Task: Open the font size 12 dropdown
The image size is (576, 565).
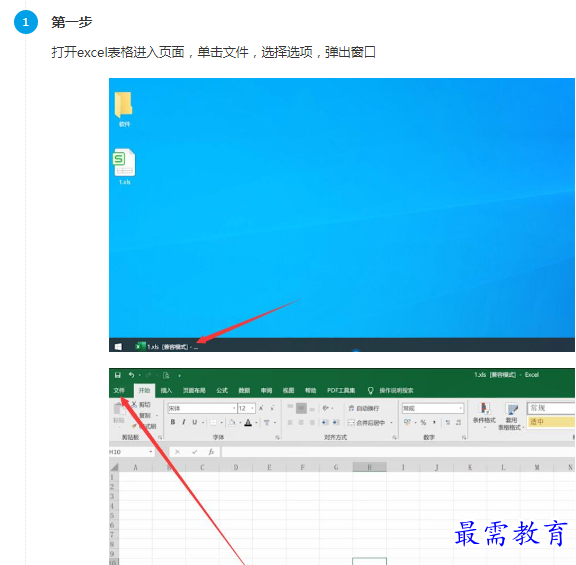Action: pos(246,408)
